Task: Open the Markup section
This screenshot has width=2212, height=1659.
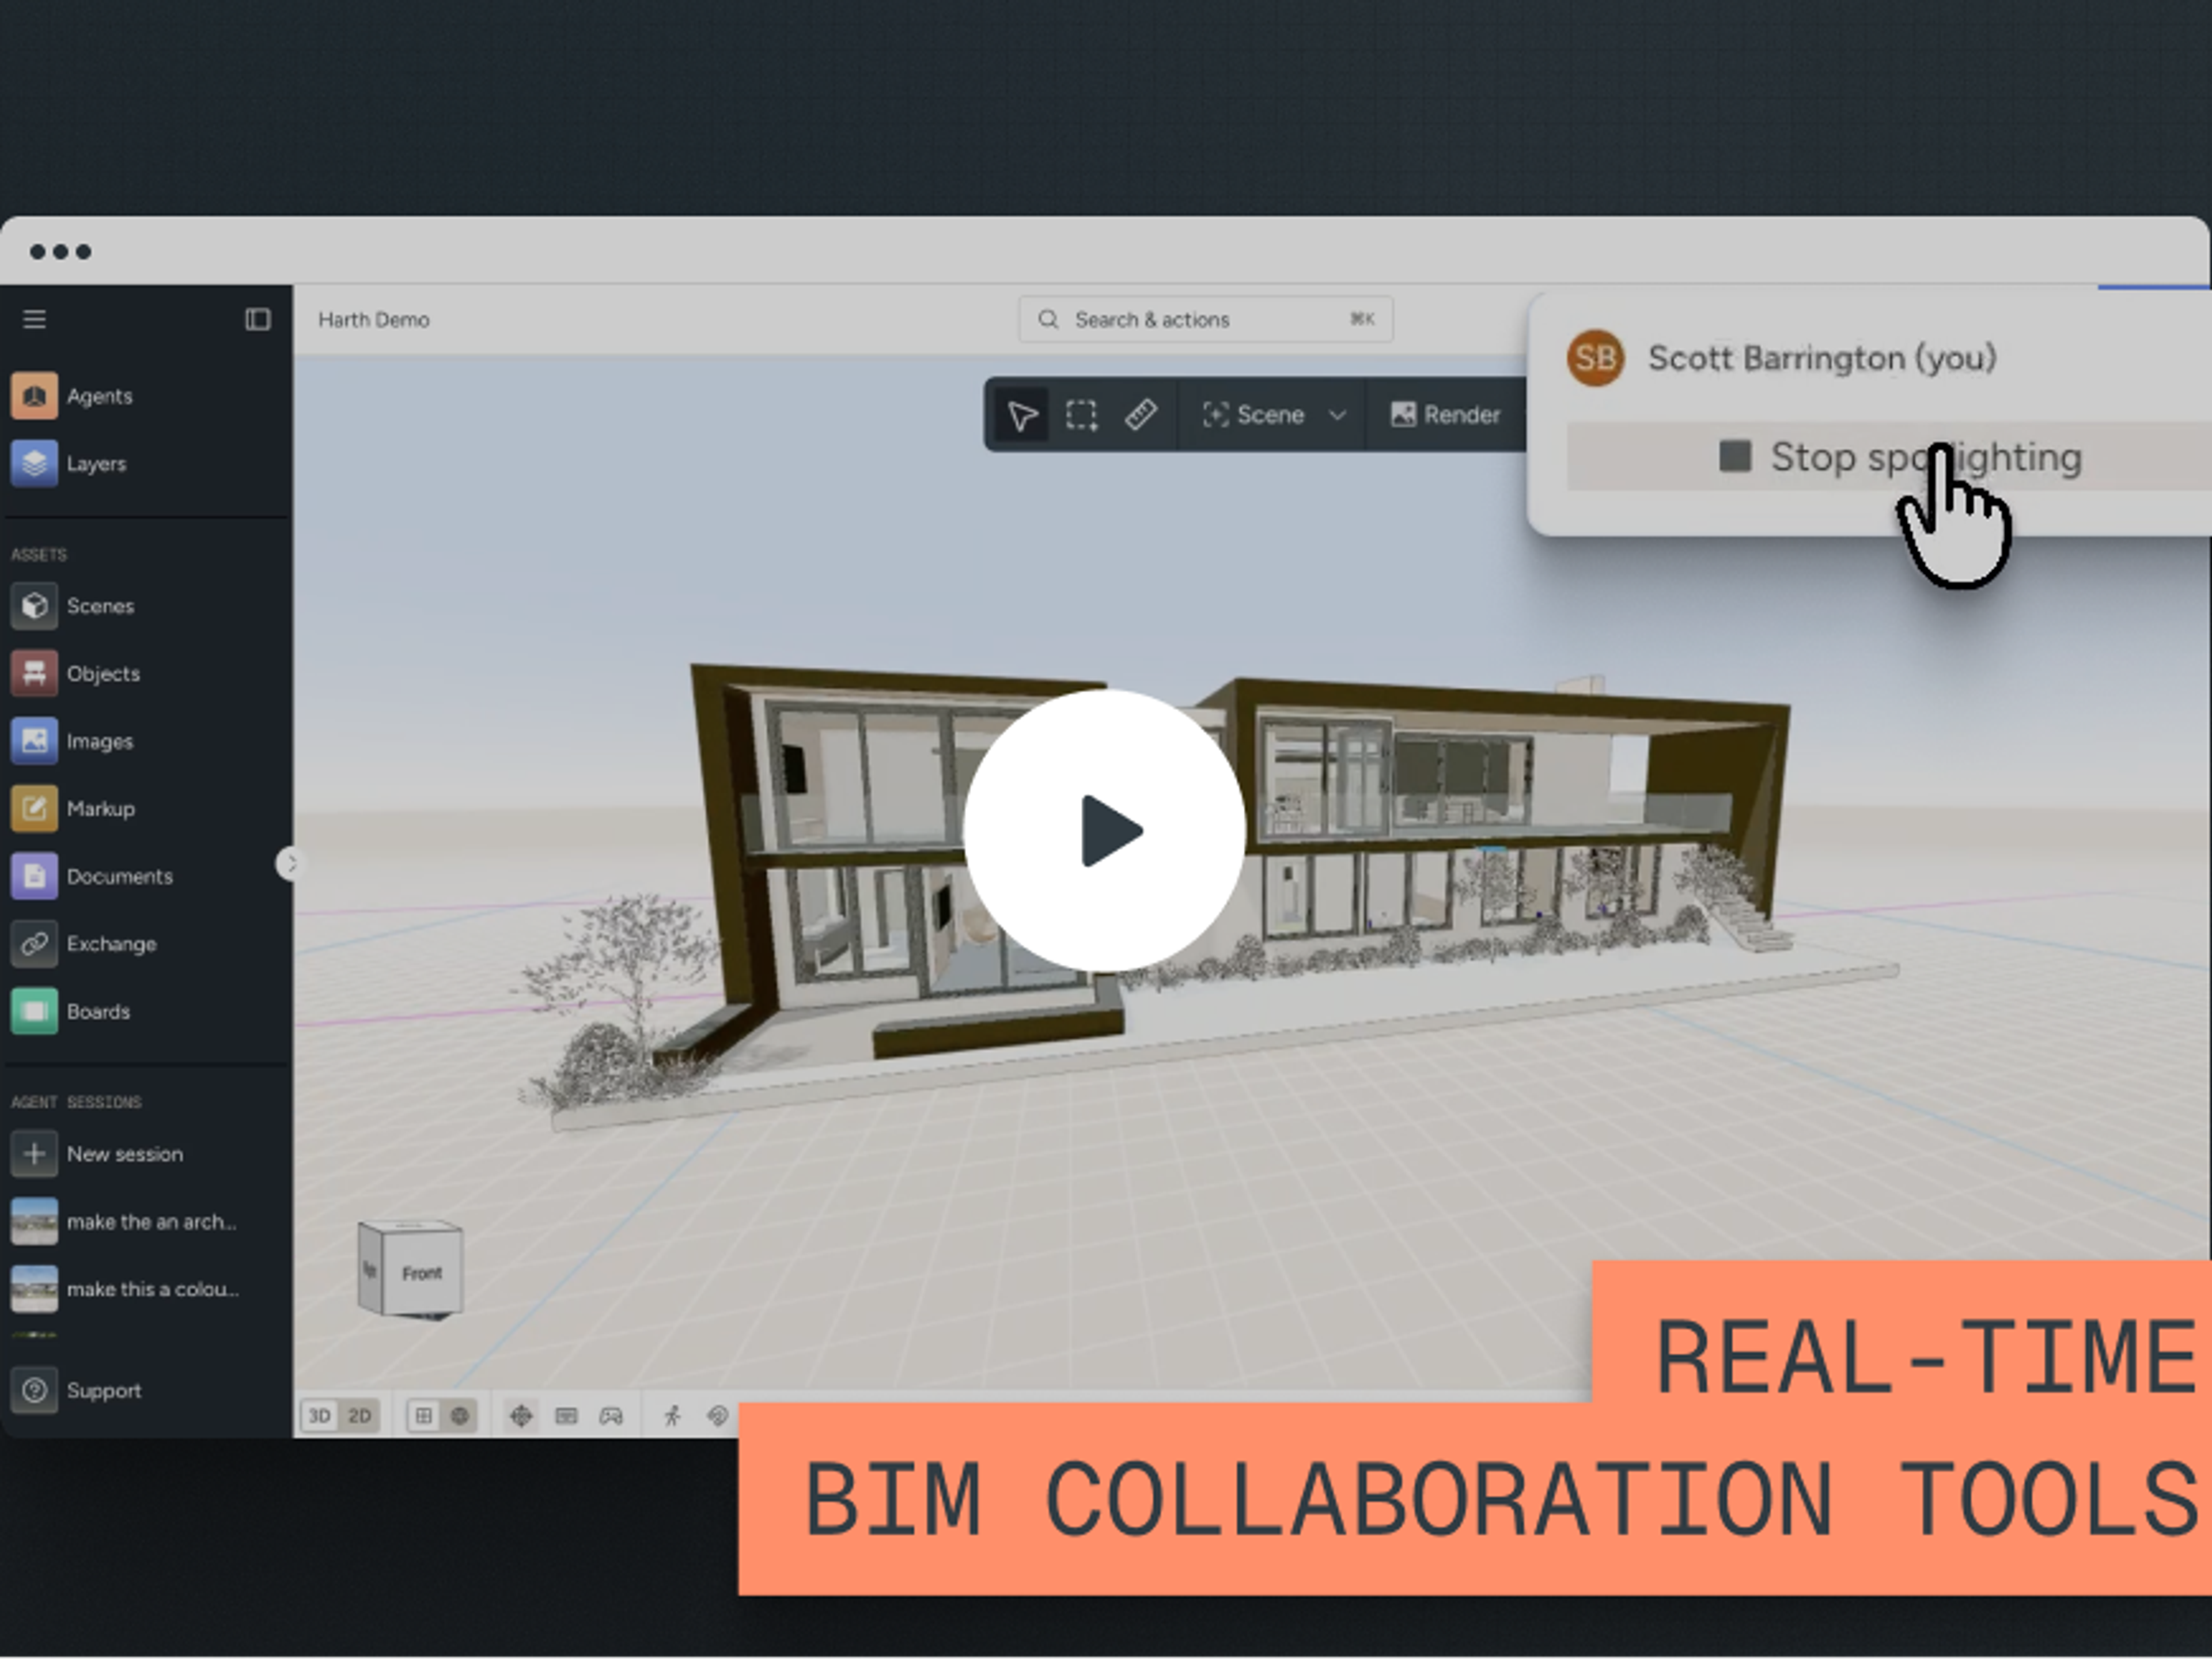Action: [73, 808]
